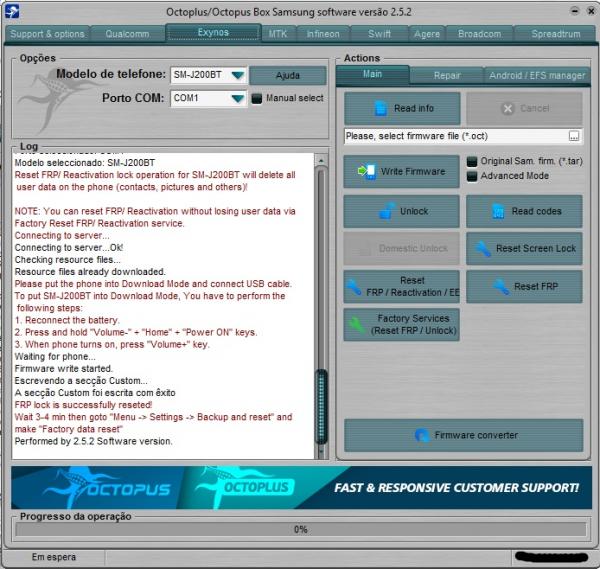Check Original Sam. firm. (*.tar) option
This screenshot has width=600, height=569.
[472, 161]
